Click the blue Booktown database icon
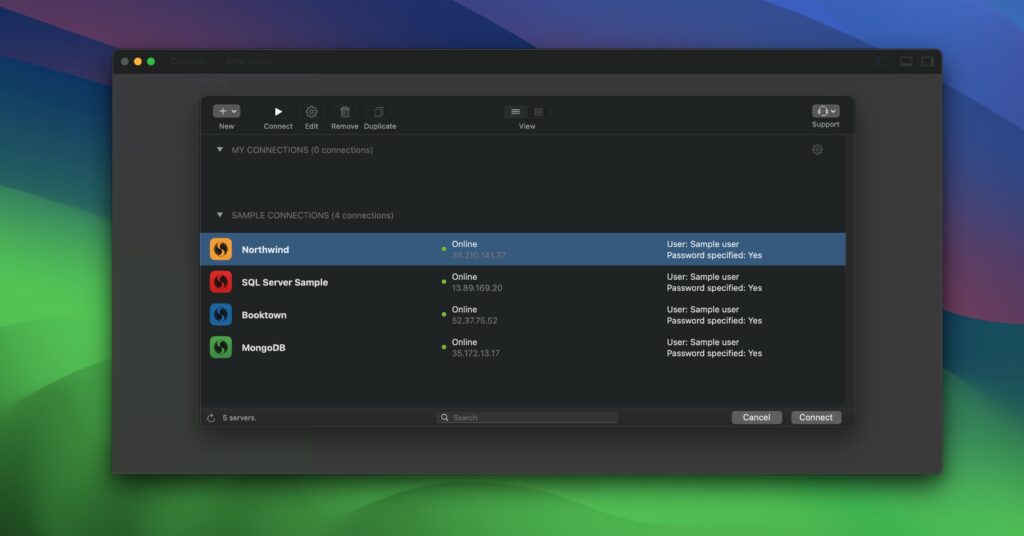 221,315
